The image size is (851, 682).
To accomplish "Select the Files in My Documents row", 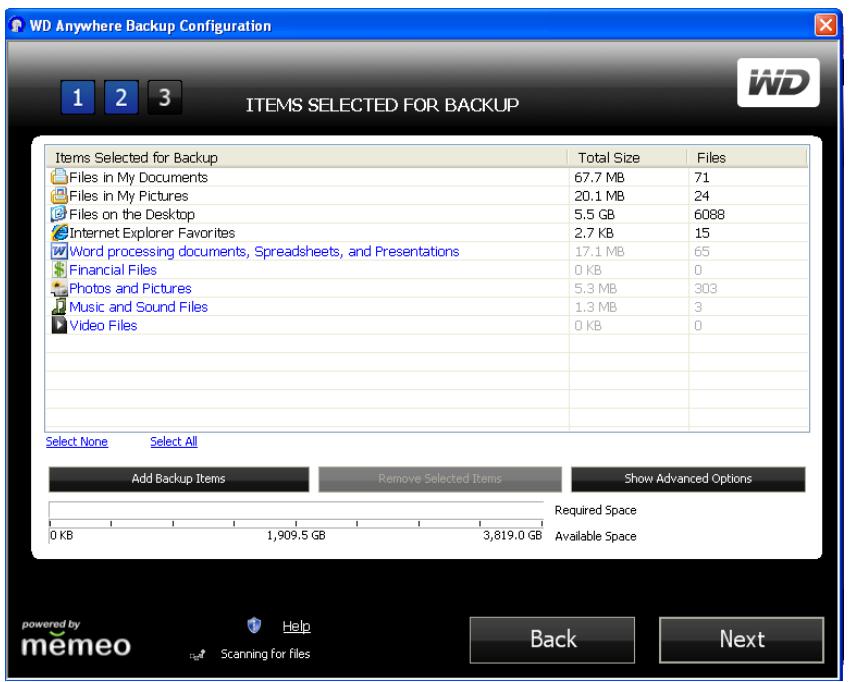I will 427,177.
